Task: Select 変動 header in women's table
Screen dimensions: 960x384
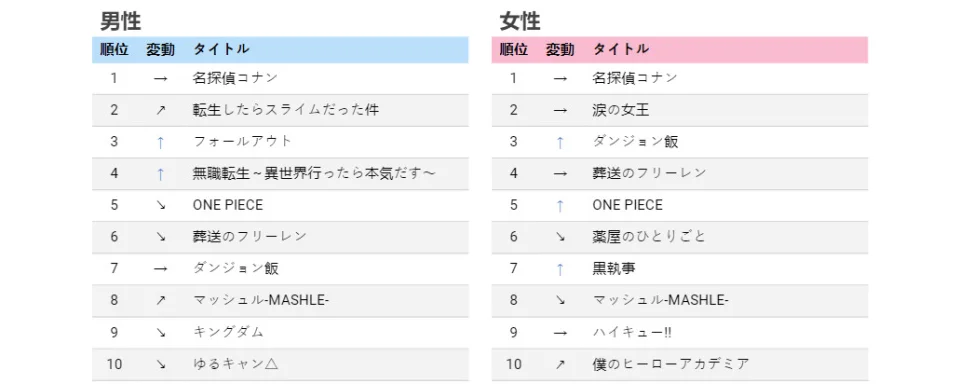Action: [x=560, y=50]
